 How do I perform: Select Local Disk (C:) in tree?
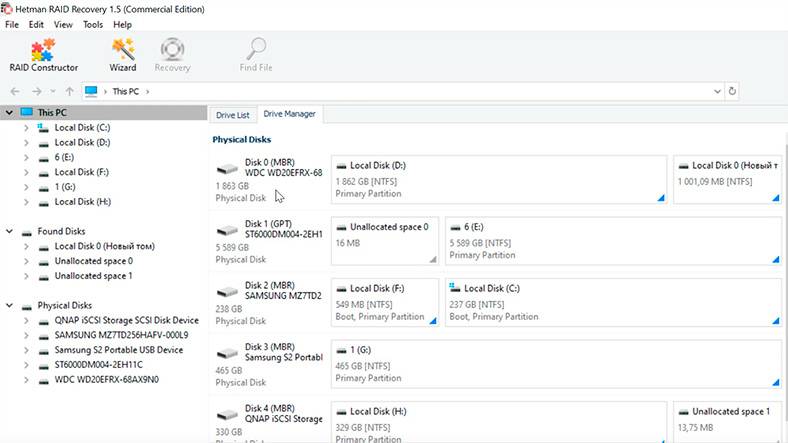pyautogui.click(x=82, y=128)
